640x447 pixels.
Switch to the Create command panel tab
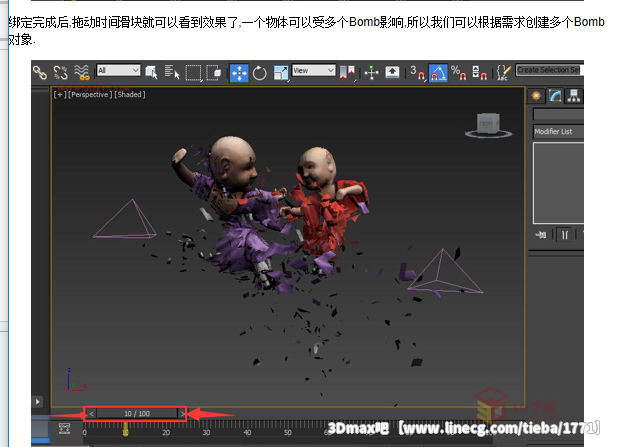(536, 96)
